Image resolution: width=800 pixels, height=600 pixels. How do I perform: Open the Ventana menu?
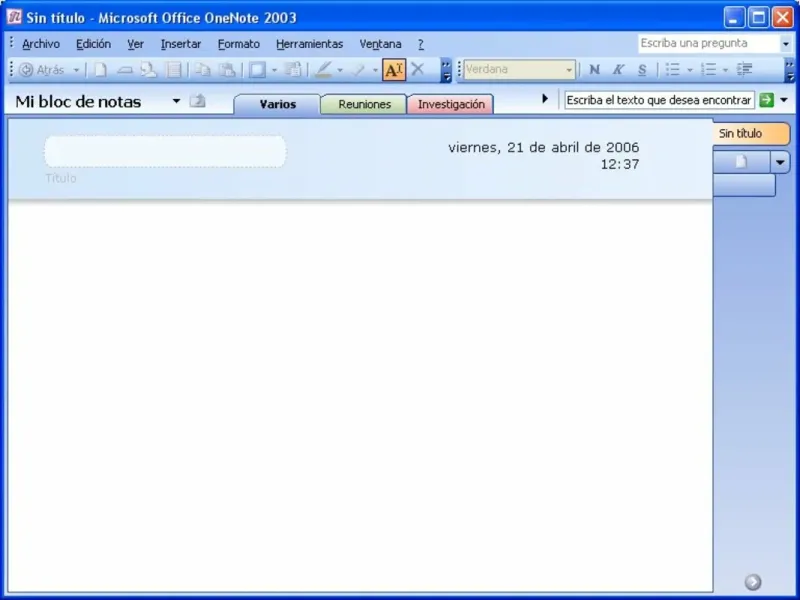380,44
